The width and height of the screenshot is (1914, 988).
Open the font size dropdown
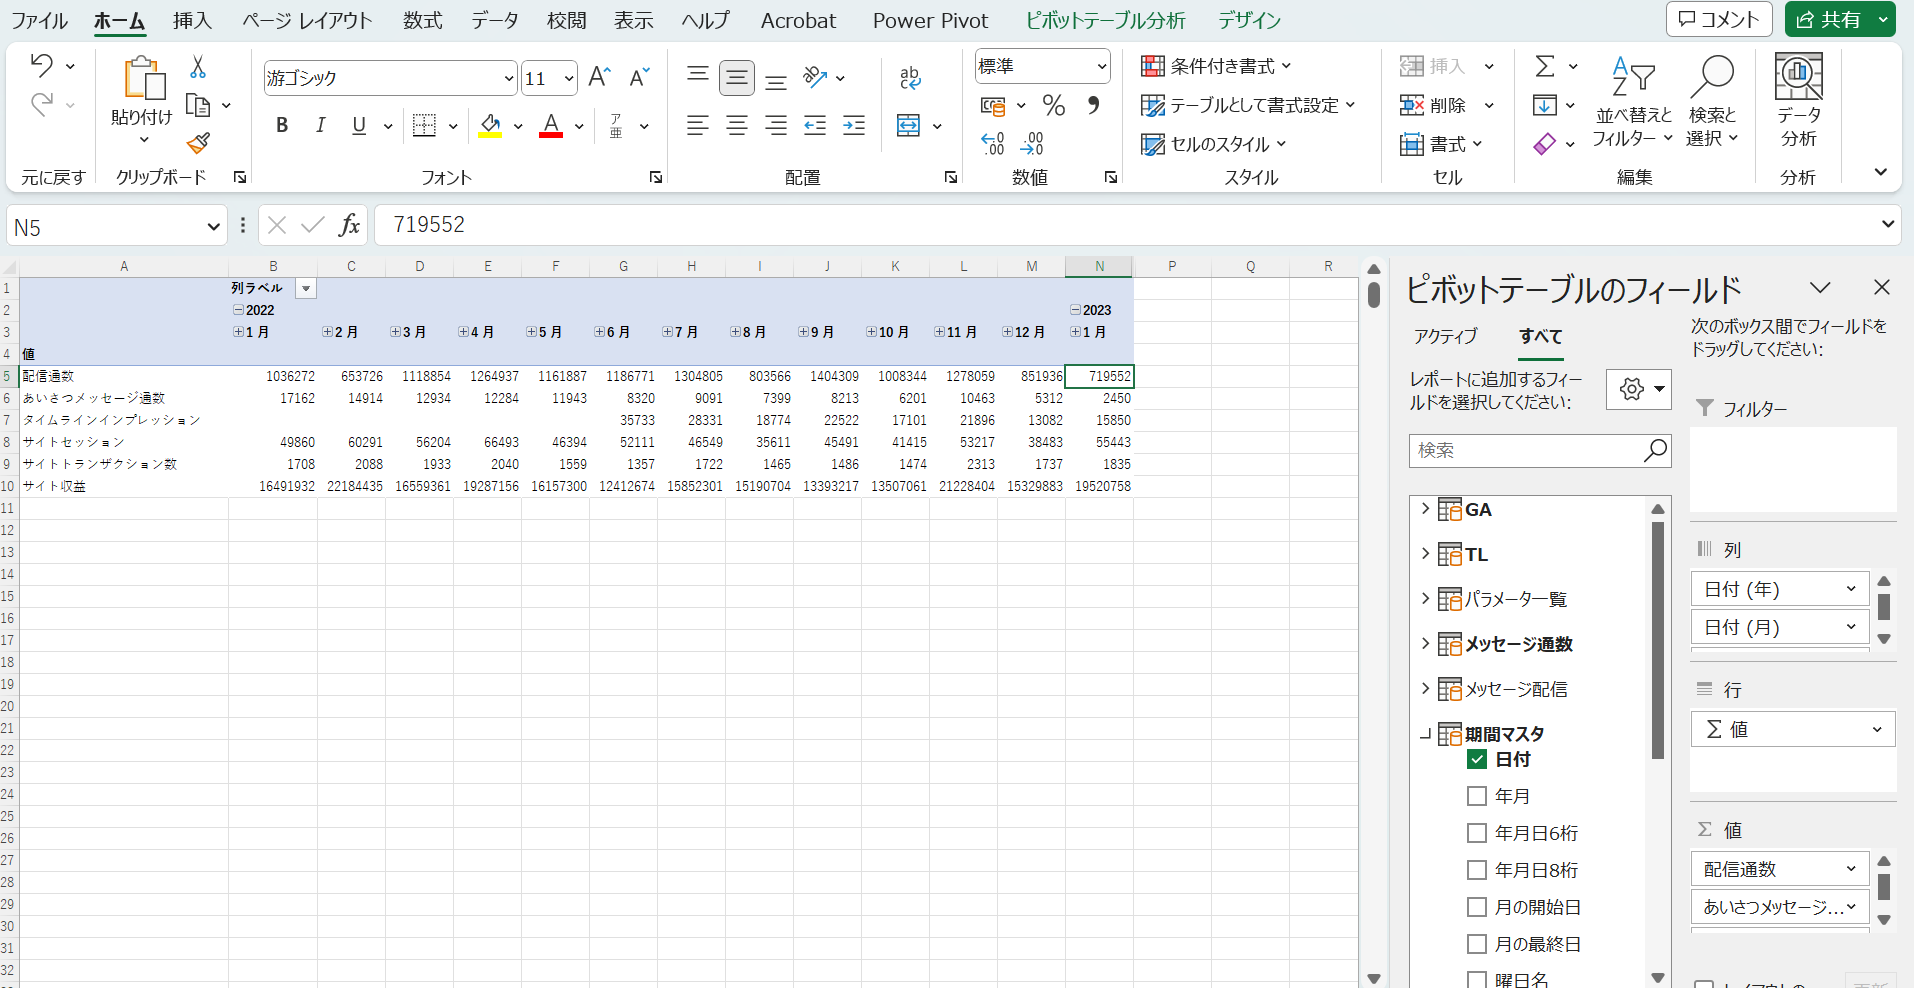569,78
